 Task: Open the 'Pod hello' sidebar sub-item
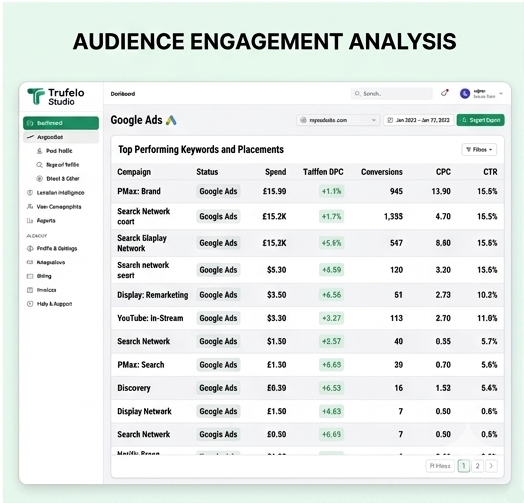tap(54, 151)
